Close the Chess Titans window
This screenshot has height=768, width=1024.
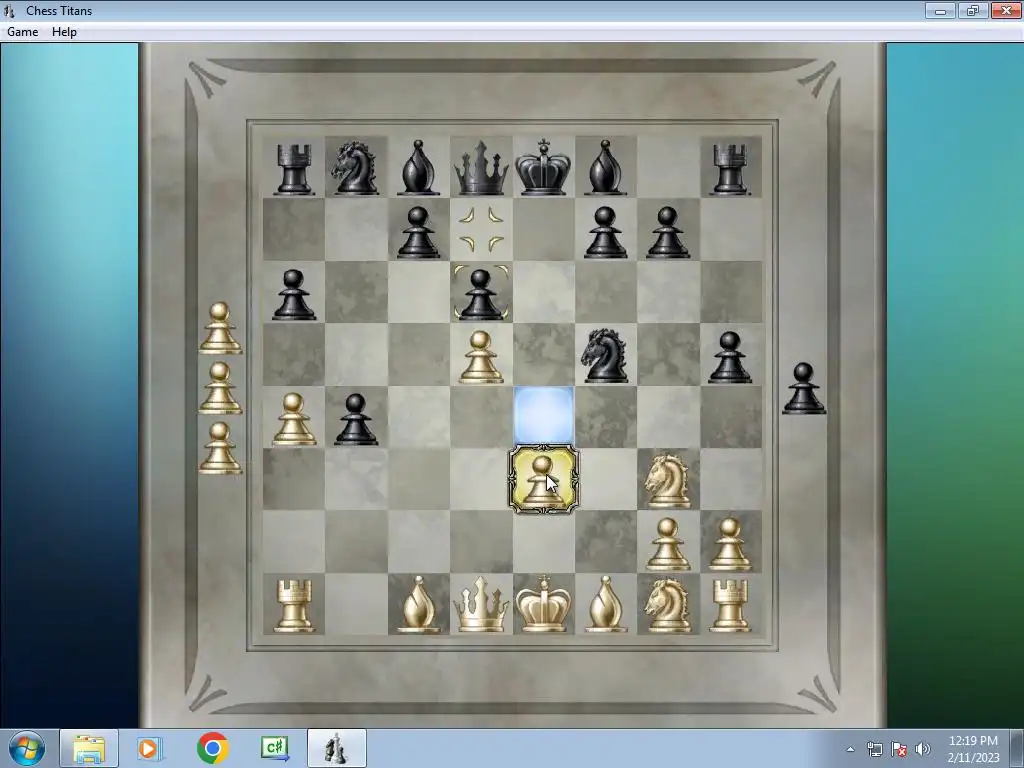pyautogui.click(x=1006, y=10)
